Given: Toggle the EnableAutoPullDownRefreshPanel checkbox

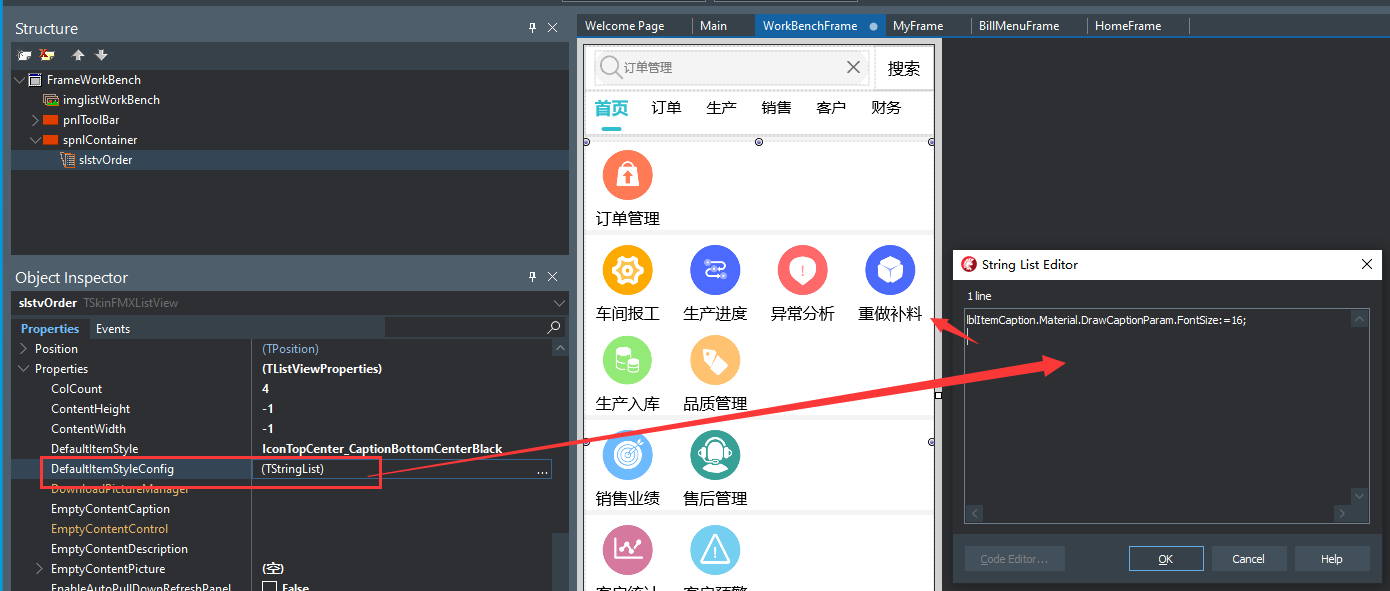Looking at the screenshot, I should click(269, 587).
